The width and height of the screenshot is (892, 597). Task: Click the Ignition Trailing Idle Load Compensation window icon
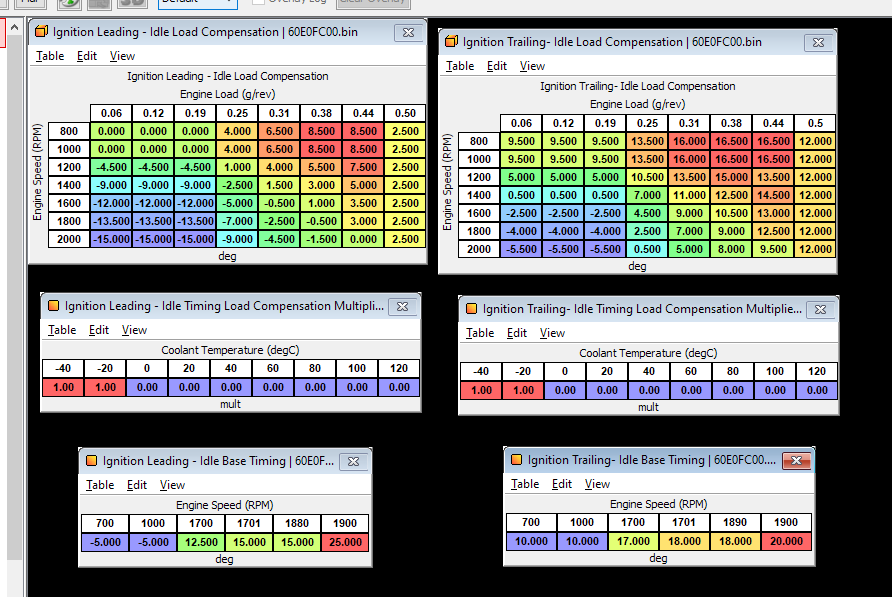pos(451,42)
